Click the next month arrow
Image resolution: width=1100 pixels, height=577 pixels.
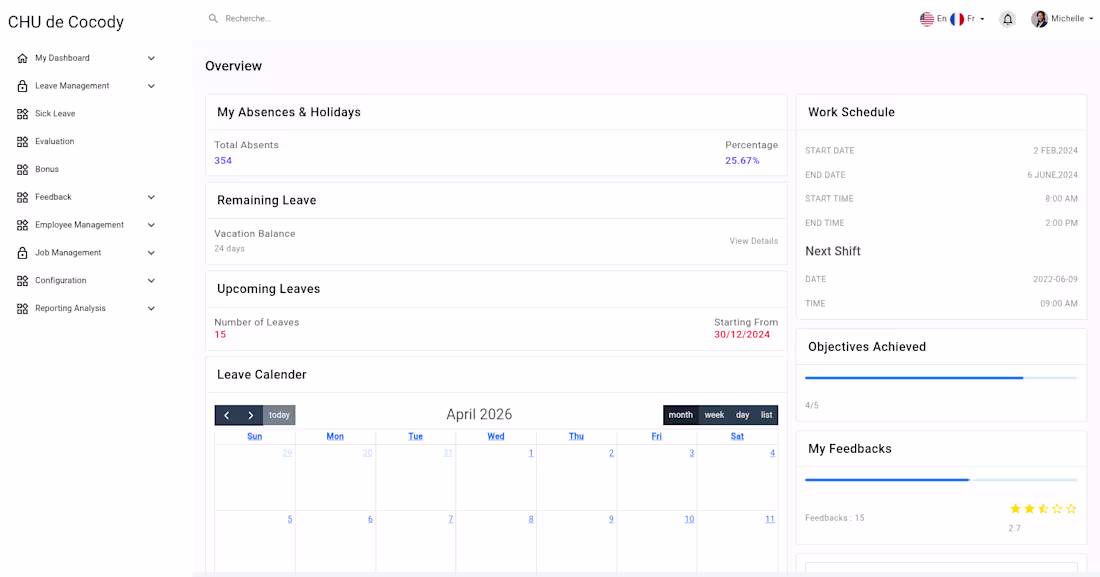251,414
